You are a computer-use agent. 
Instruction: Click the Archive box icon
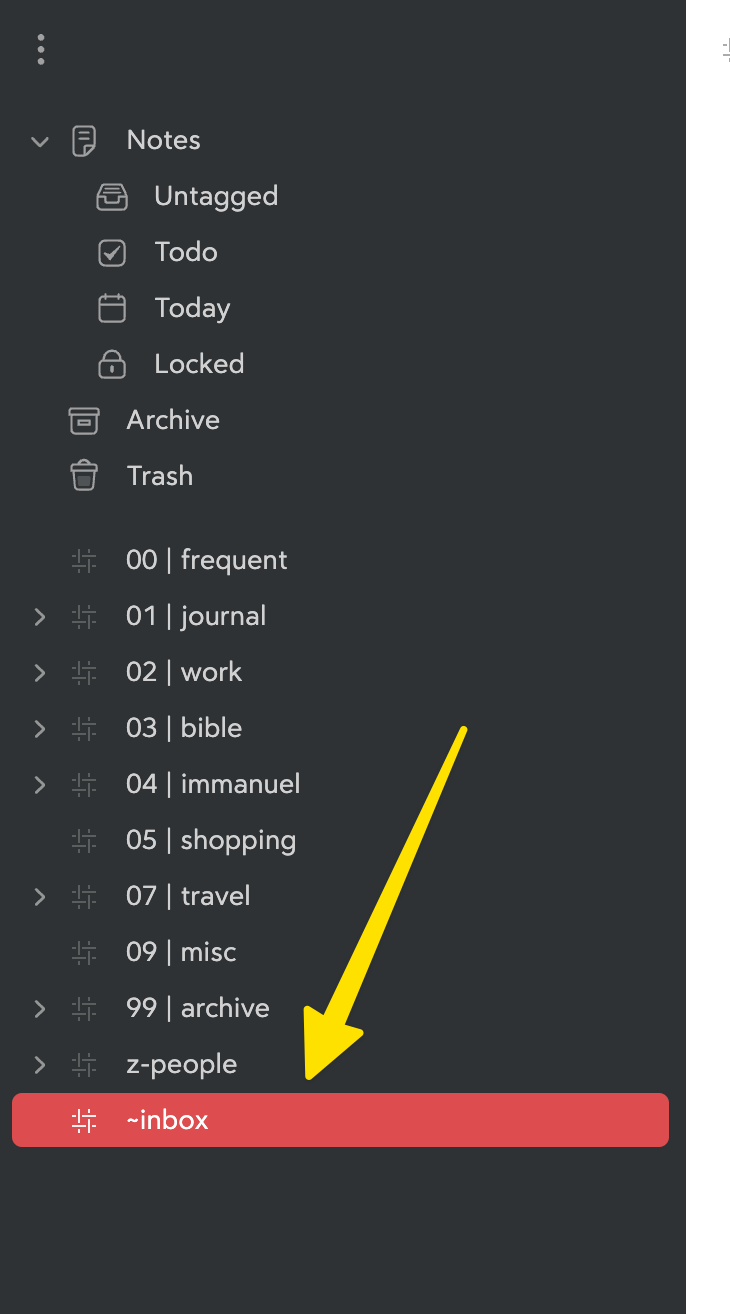84,420
